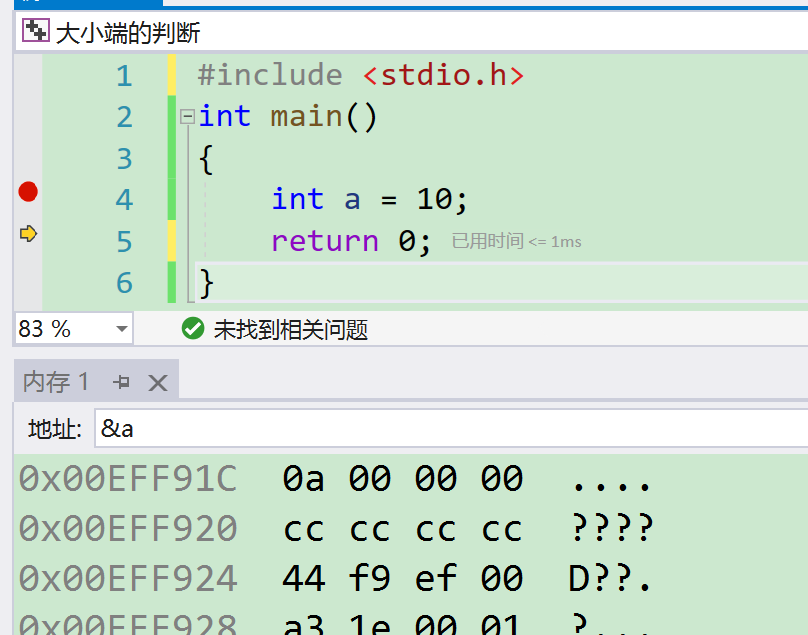Viewport: 808px width, 635px height.
Task: Click the value 10 on line 4
Action: pos(434,199)
